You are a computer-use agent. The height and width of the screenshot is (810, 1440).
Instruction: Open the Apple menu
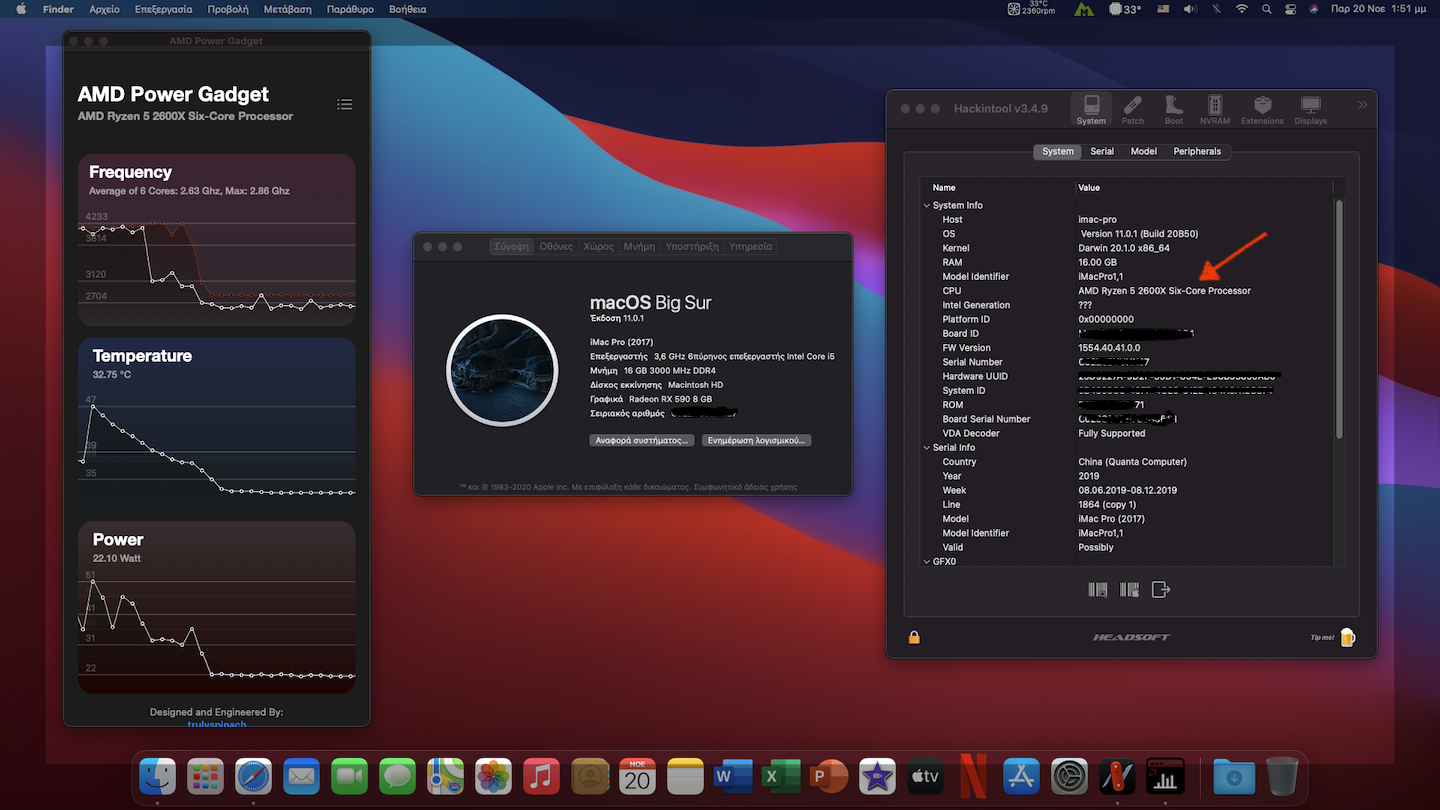click(x=20, y=9)
